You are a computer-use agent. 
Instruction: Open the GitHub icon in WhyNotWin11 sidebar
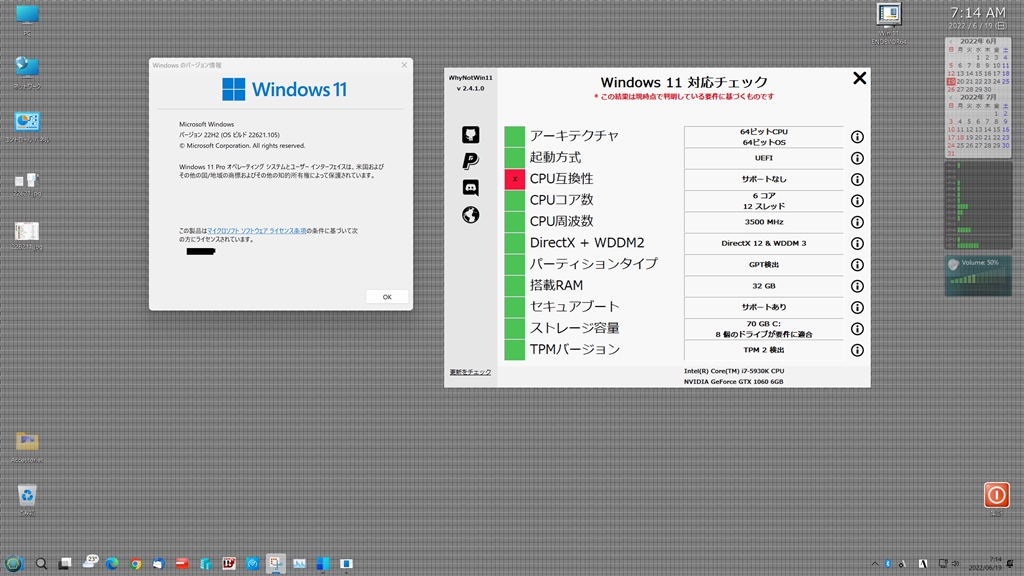coord(470,135)
